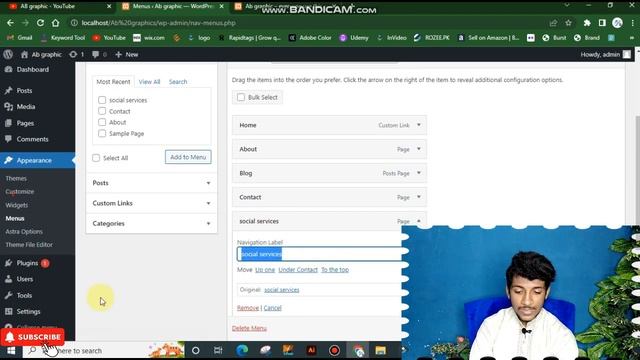Switch to the Search tab
The width and height of the screenshot is (640, 360).
[178, 82]
